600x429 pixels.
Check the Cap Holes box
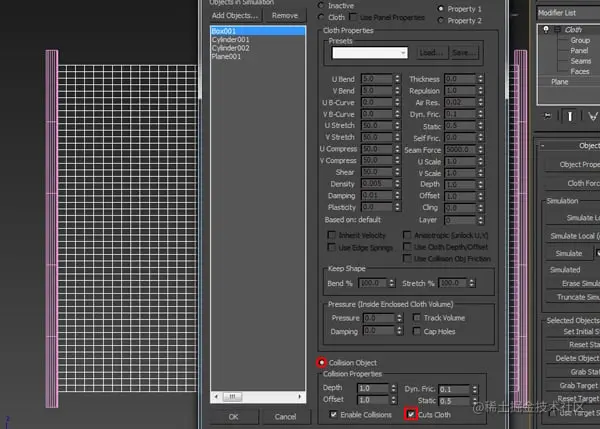click(417, 331)
